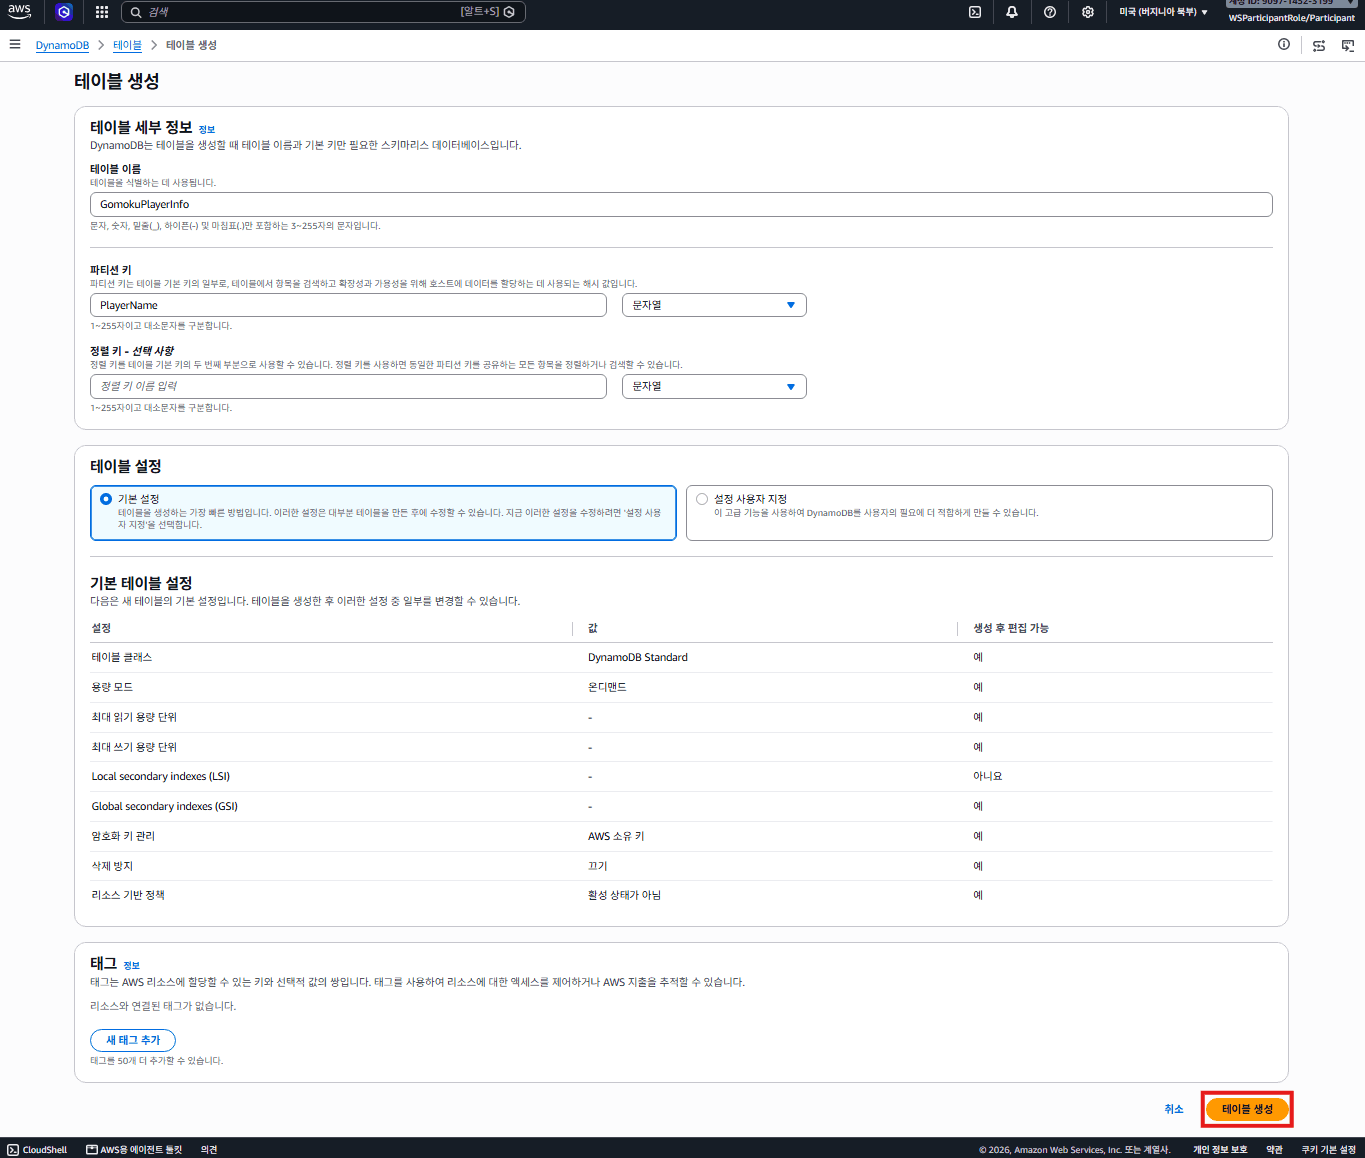The width and height of the screenshot is (1365, 1158).
Task: Open the info panel icon below the top bar
Action: tap(1284, 45)
